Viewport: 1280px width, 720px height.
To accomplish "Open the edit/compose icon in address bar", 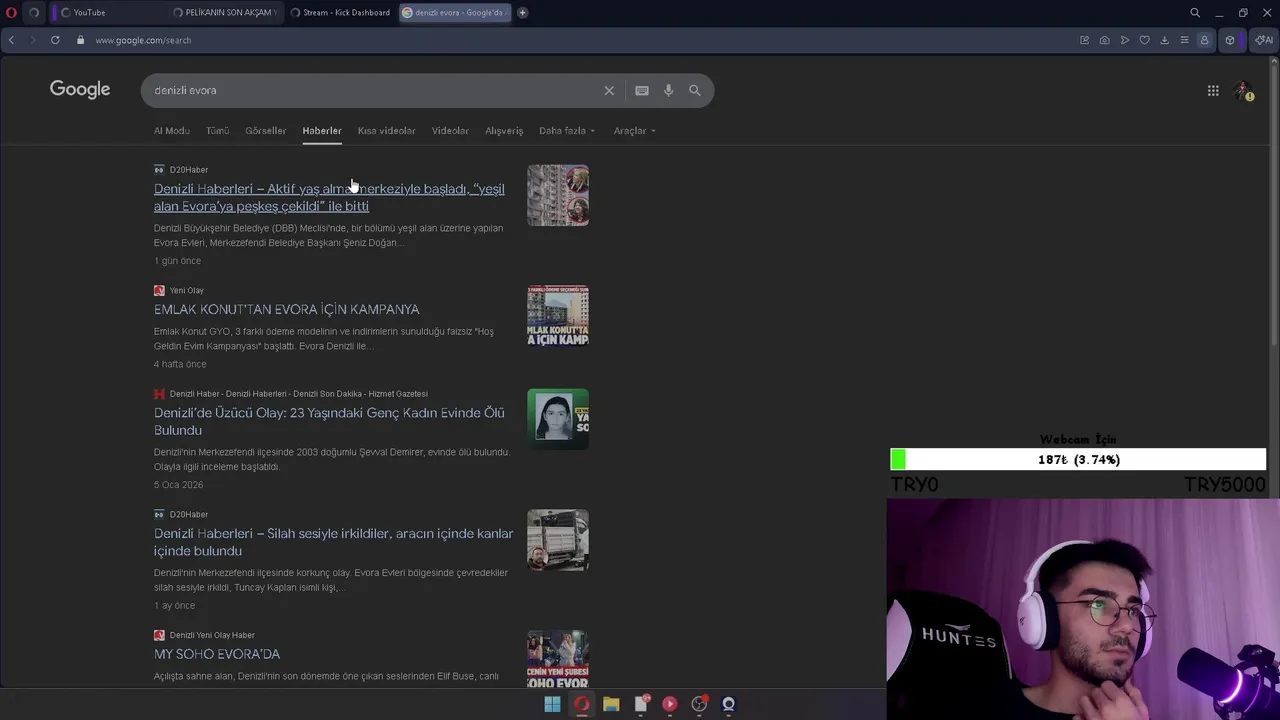I will tap(1084, 40).
